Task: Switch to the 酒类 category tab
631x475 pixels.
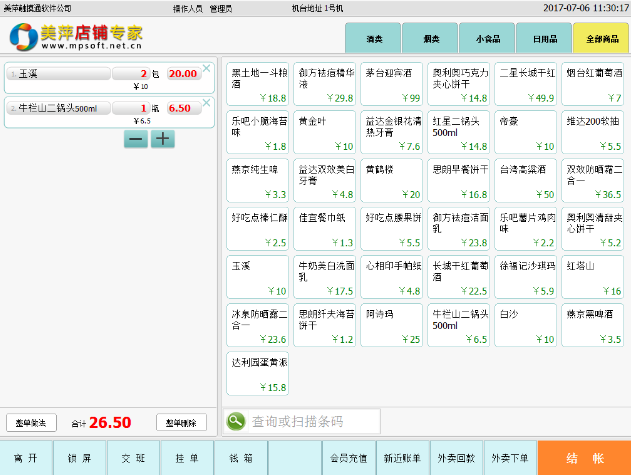Action: [x=373, y=38]
